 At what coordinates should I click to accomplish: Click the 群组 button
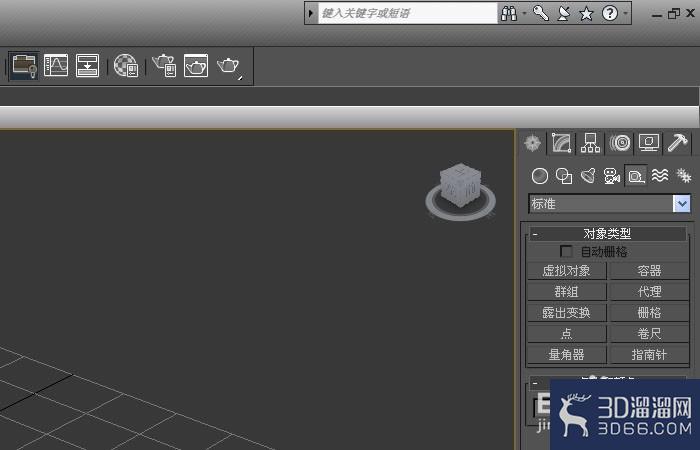567,292
